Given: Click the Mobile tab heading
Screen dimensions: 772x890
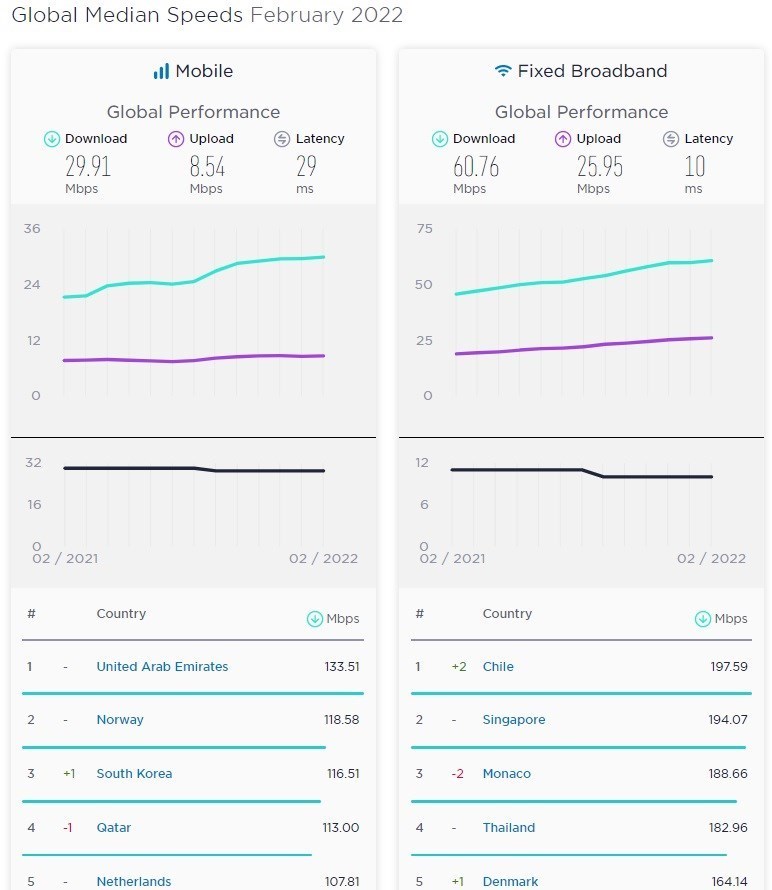Looking at the screenshot, I should [204, 72].
